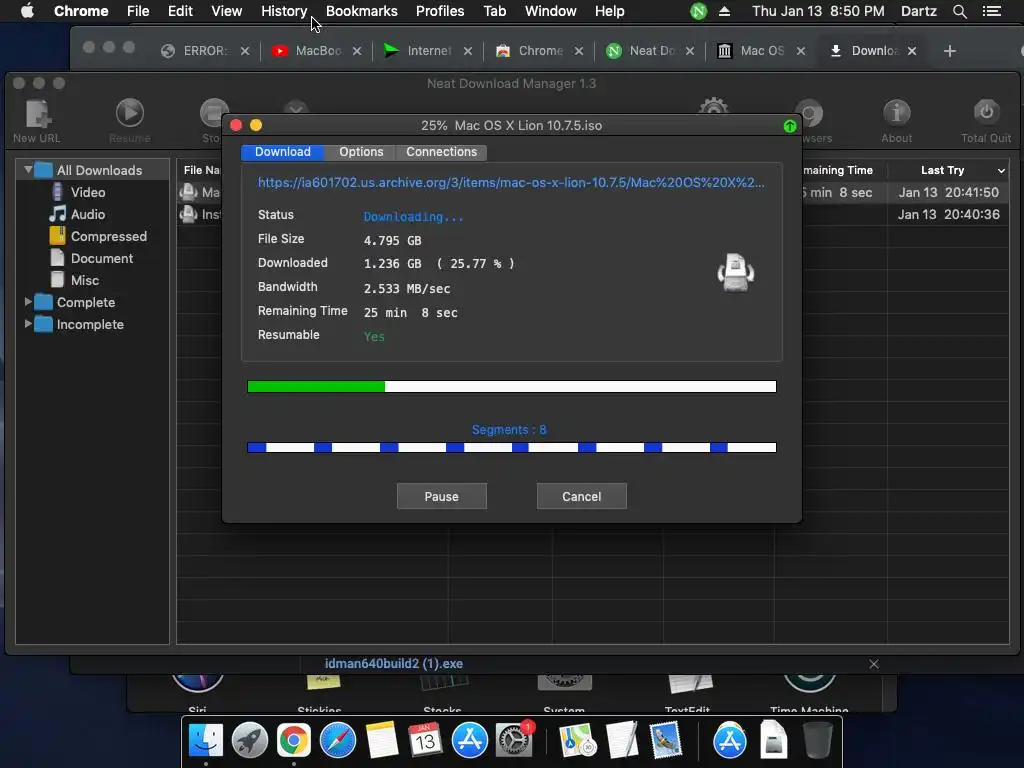Image resolution: width=1024 pixels, height=768 pixels.
Task: Click the blue segments progress bar
Action: [x=512, y=447]
